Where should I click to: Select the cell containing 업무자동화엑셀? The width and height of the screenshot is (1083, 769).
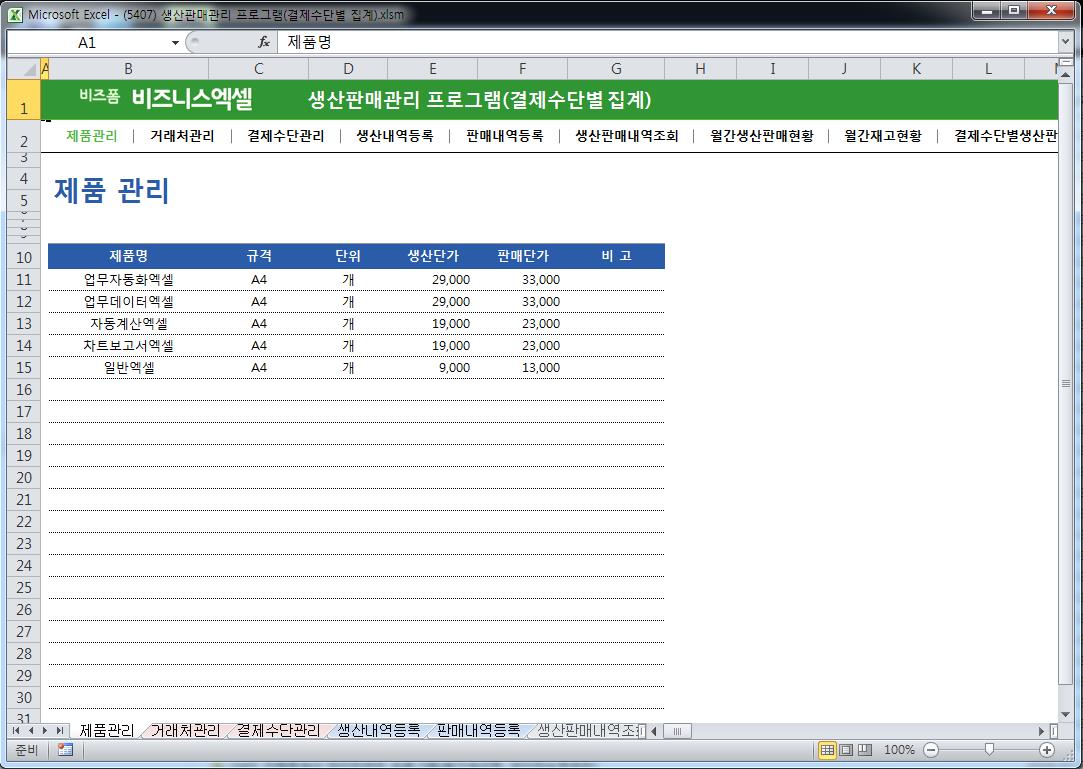(128, 280)
